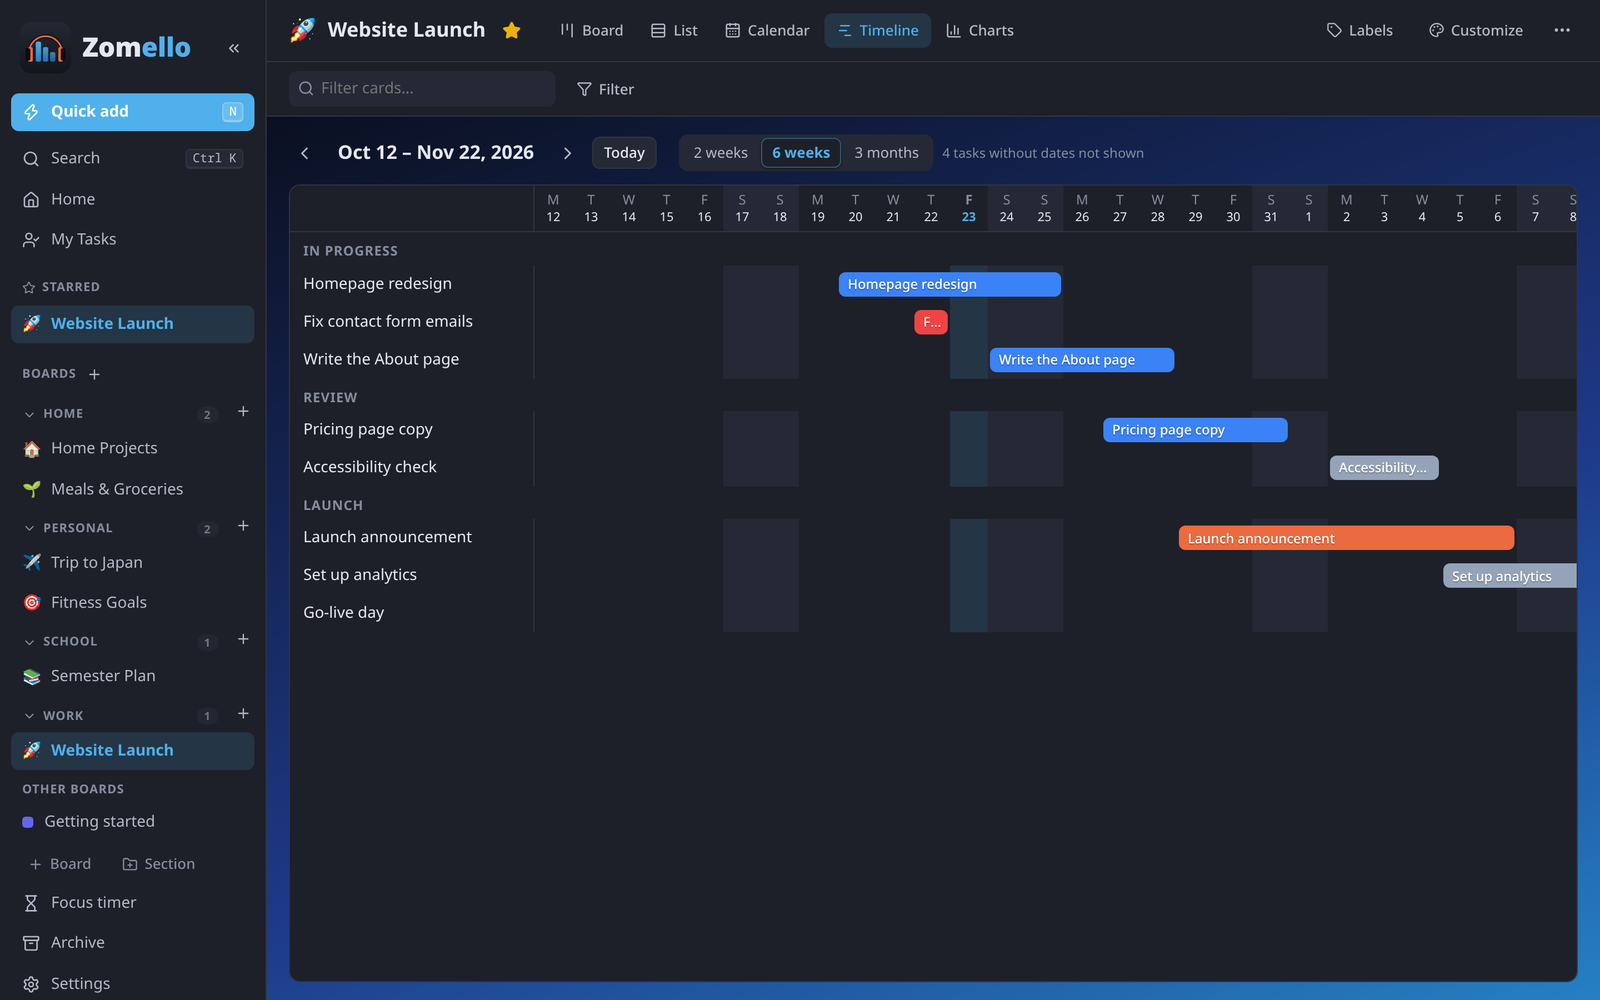Click the Homepage redesign timeline bar
Viewport: 1600px width, 1000px height.
[x=949, y=285]
